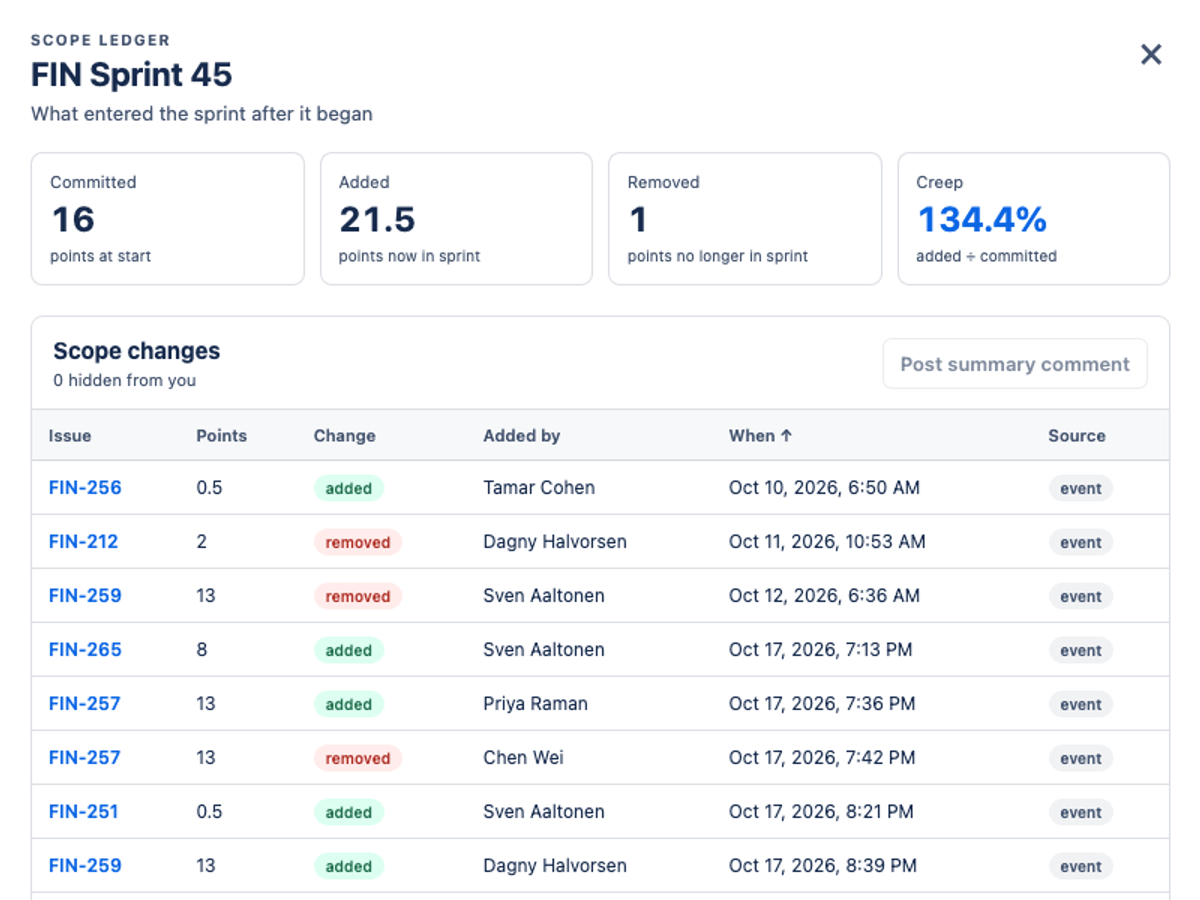
Task: Click the Source column header
Action: pos(1077,436)
